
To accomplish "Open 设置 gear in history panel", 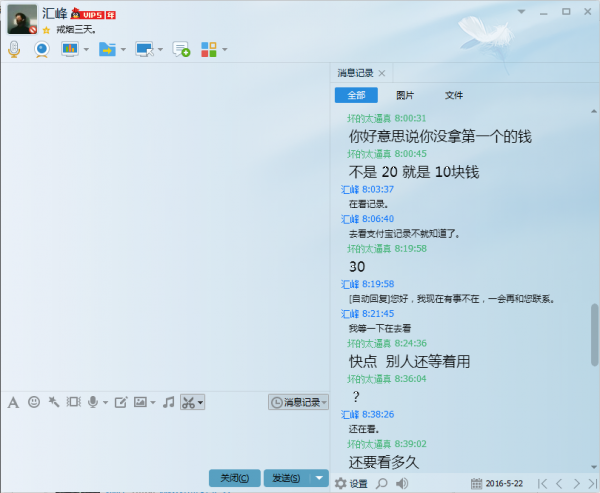I will pyautogui.click(x=351, y=484).
